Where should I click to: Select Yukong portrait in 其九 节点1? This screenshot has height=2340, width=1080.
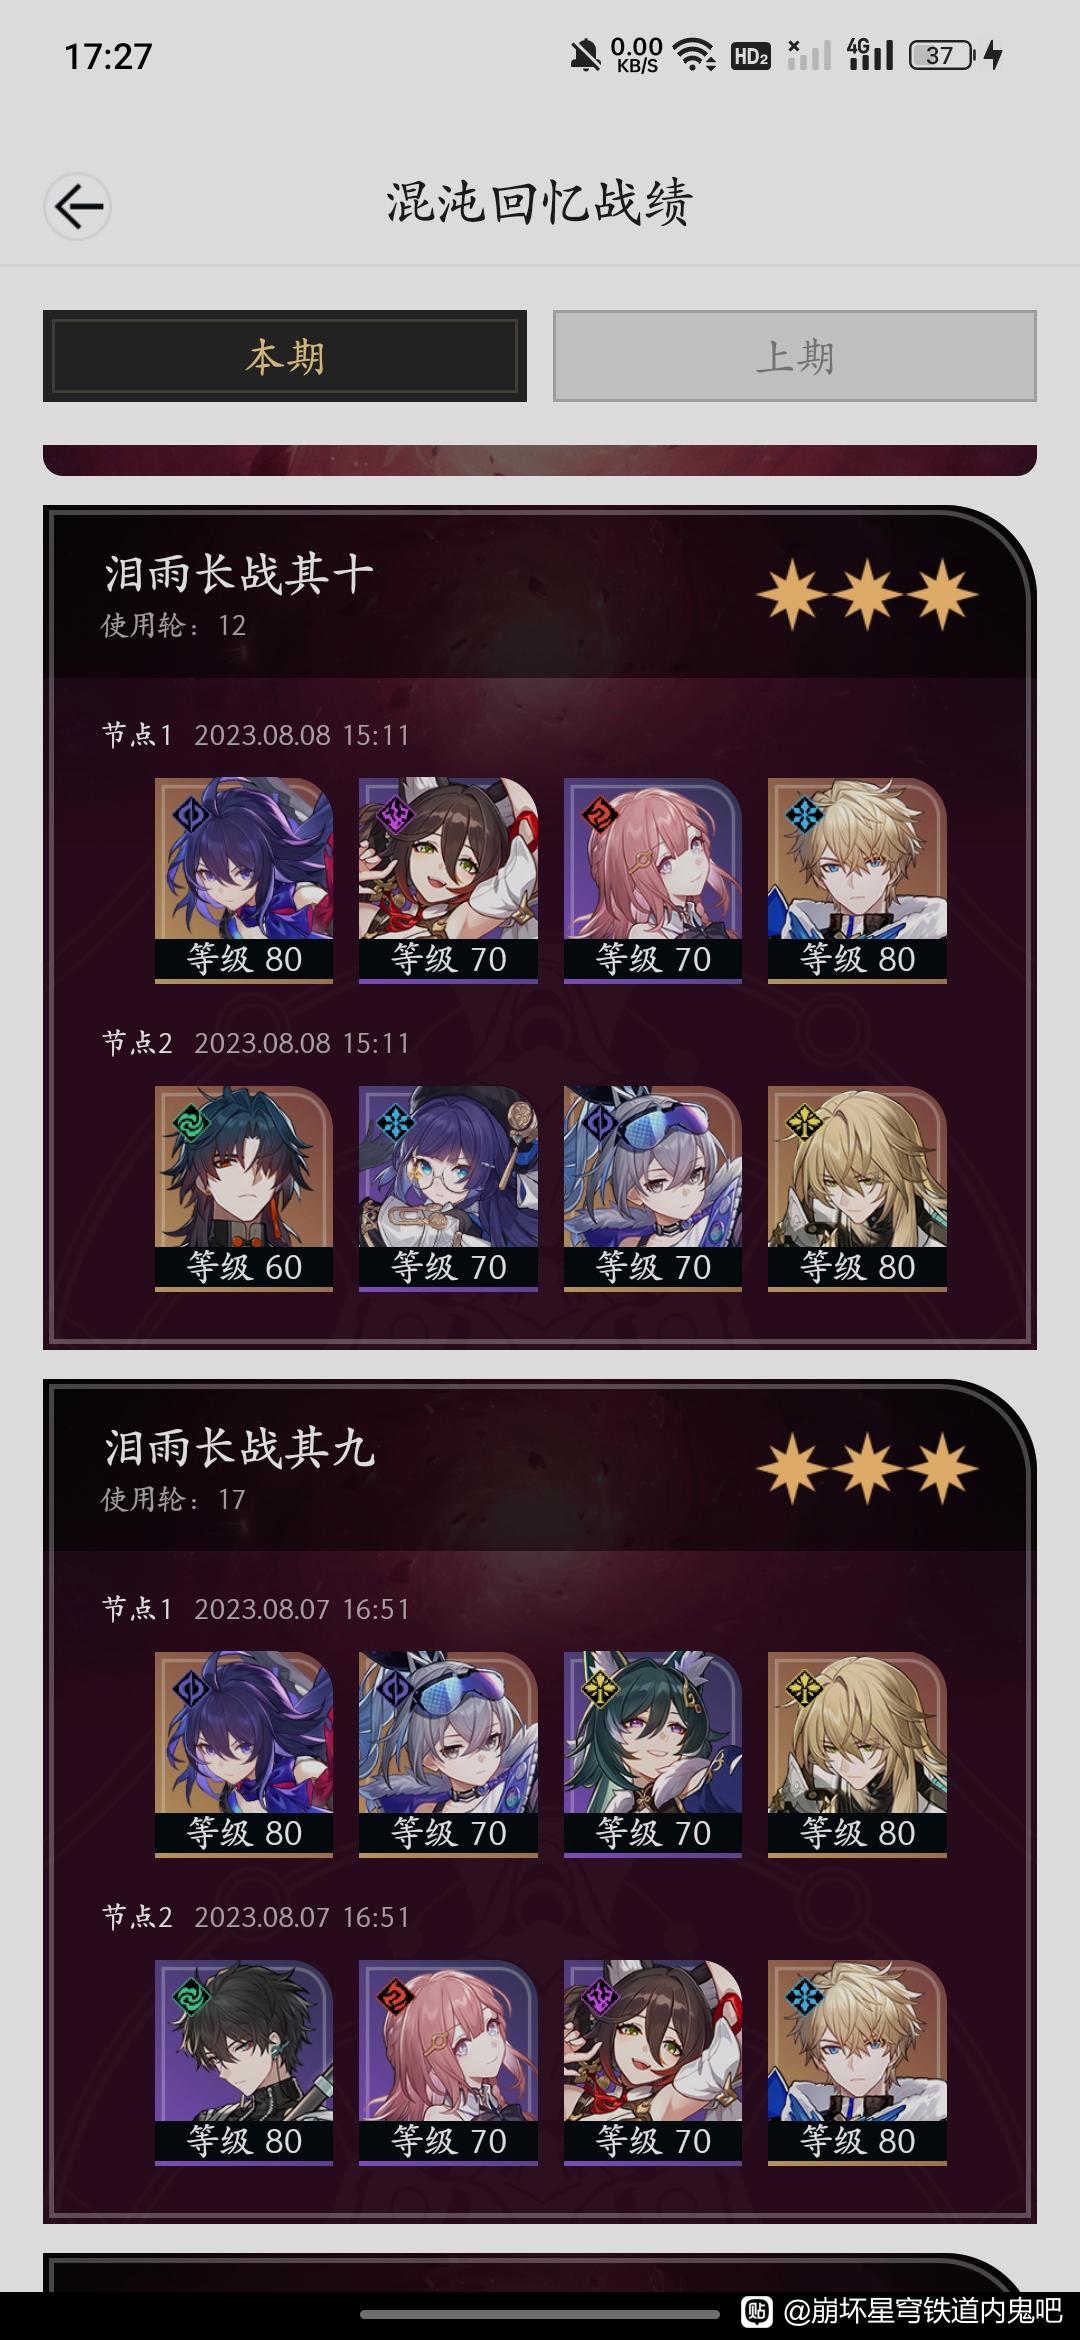click(653, 1755)
